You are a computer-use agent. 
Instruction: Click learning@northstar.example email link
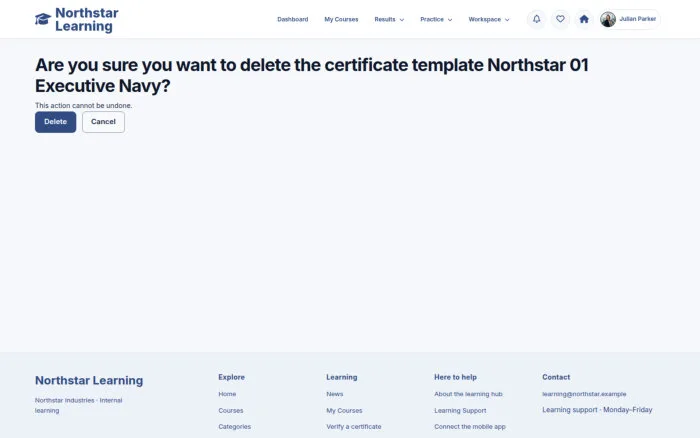[584, 394]
